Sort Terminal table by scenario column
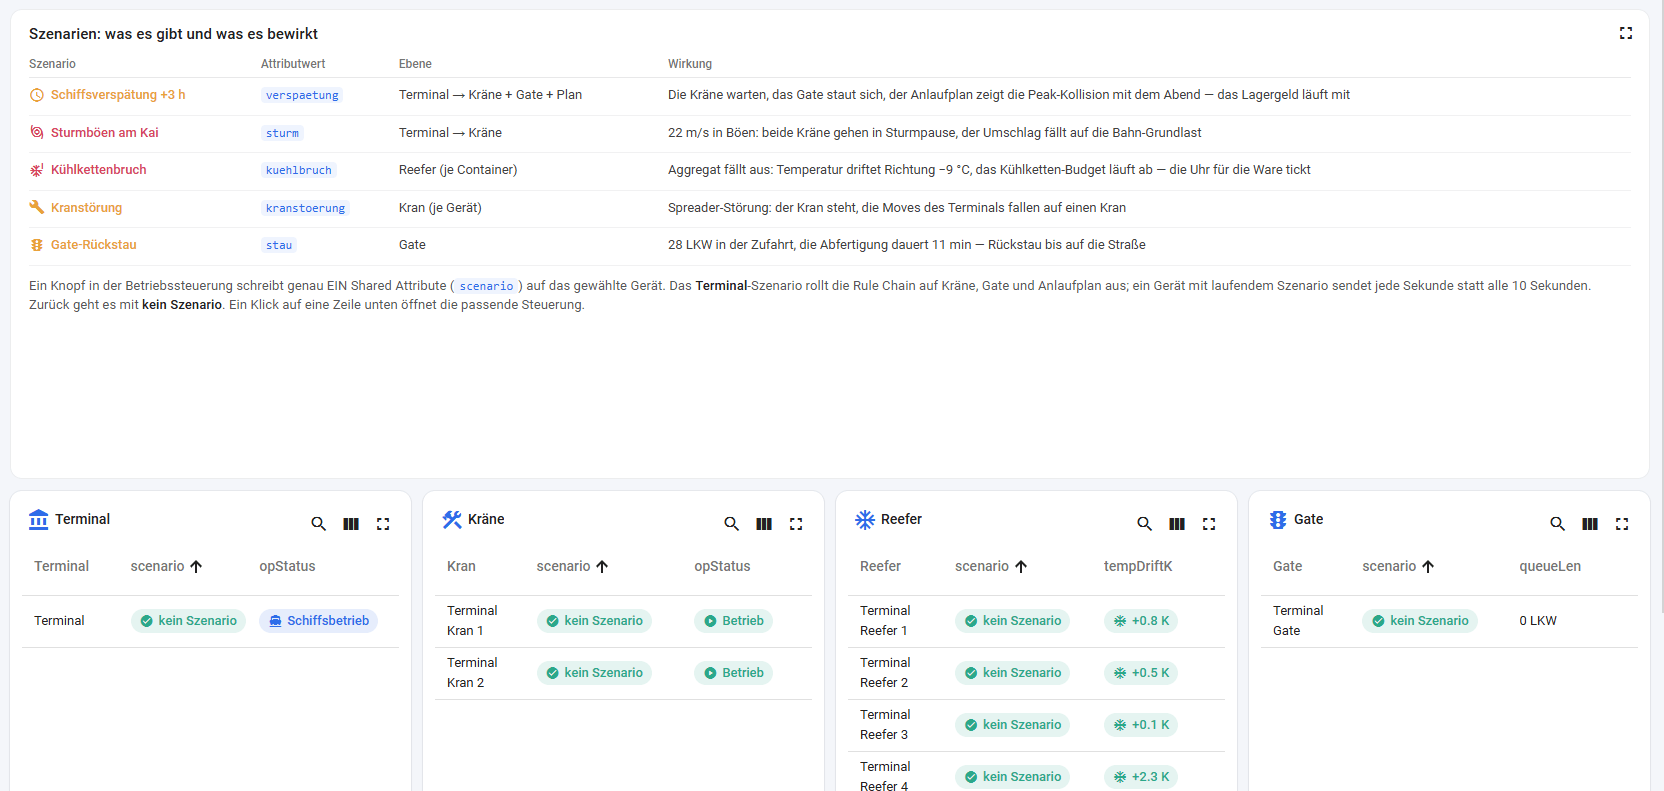Viewport: 1664px width, 791px height. coord(166,566)
